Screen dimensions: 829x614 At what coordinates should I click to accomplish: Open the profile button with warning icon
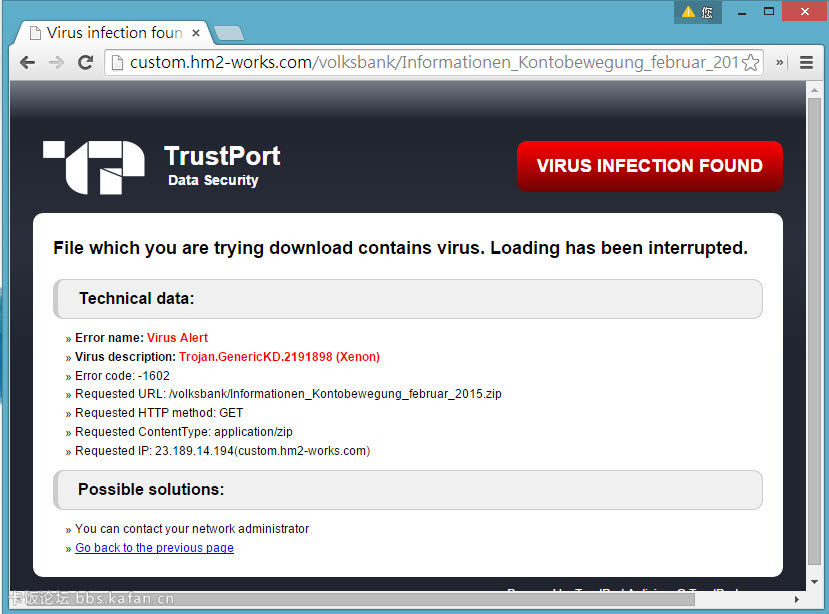697,12
